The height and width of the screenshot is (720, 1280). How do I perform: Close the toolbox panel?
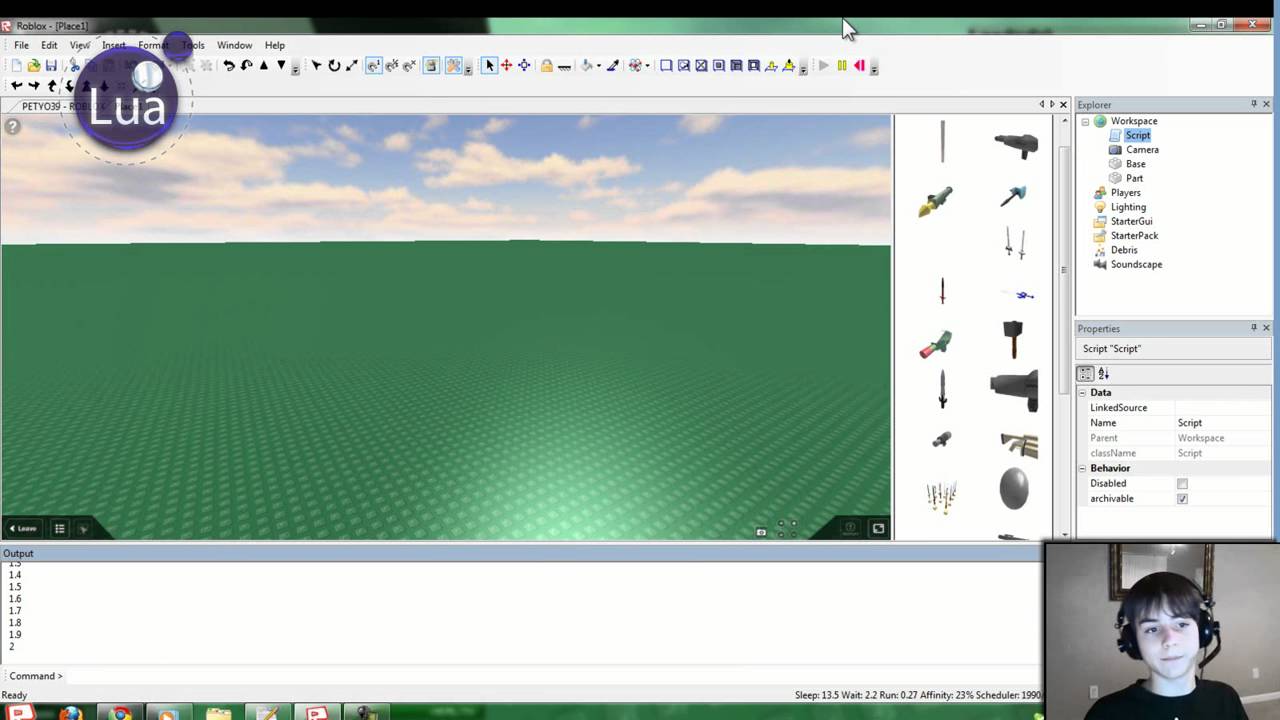pyautogui.click(x=1063, y=104)
